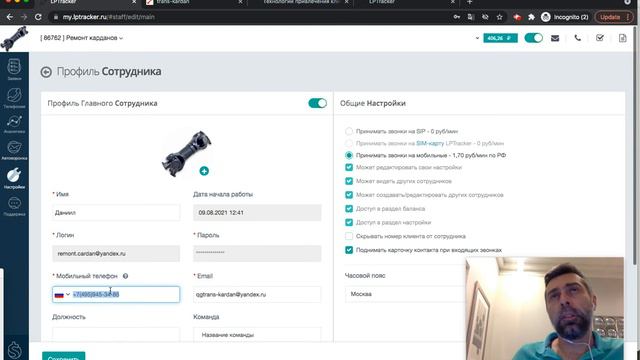This screenshot has width=640, height=360.
Task: Open the Автоворонка sidebar section
Action: pyautogui.click(x=14, y=150)
